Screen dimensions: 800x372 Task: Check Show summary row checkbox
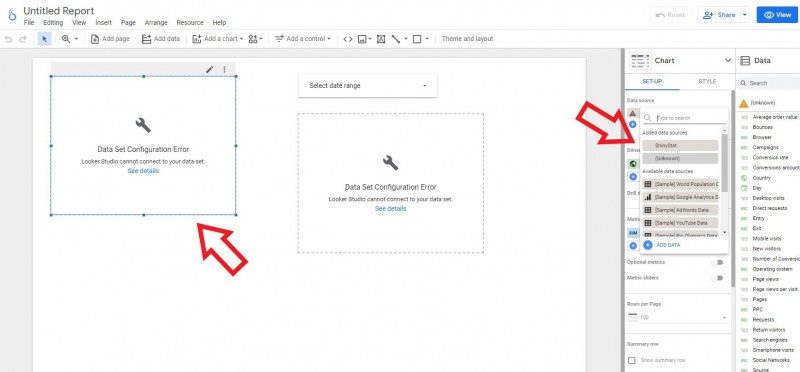pyautogui.click(x=632, y=360)
